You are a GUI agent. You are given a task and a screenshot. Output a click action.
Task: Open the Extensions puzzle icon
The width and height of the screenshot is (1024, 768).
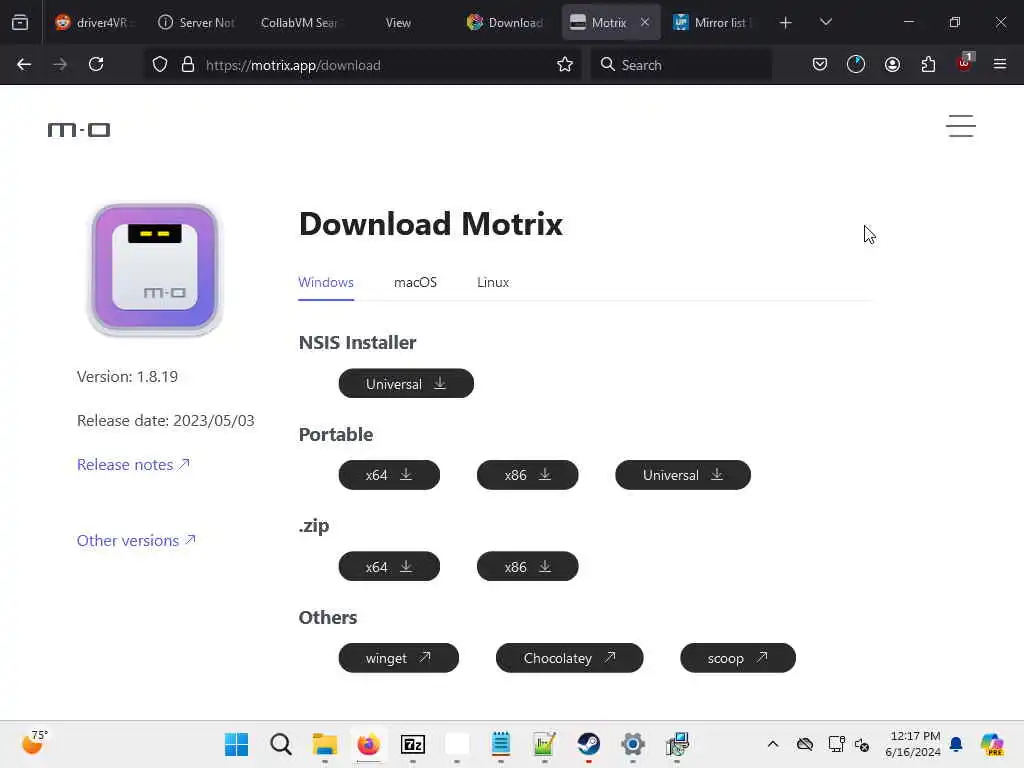click(928, 65)
